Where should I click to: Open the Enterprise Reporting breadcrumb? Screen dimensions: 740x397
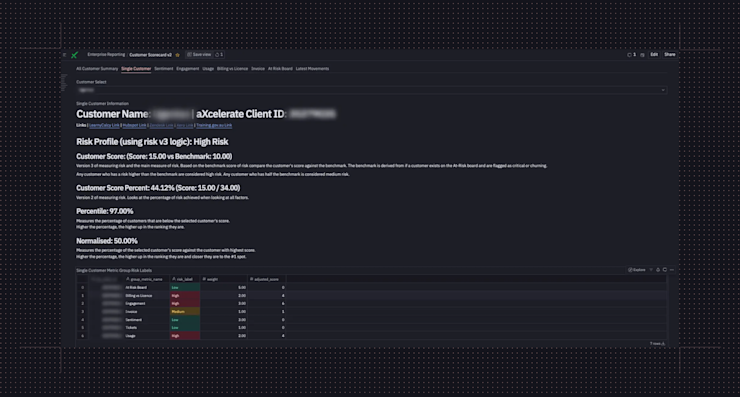coord(106,55)
